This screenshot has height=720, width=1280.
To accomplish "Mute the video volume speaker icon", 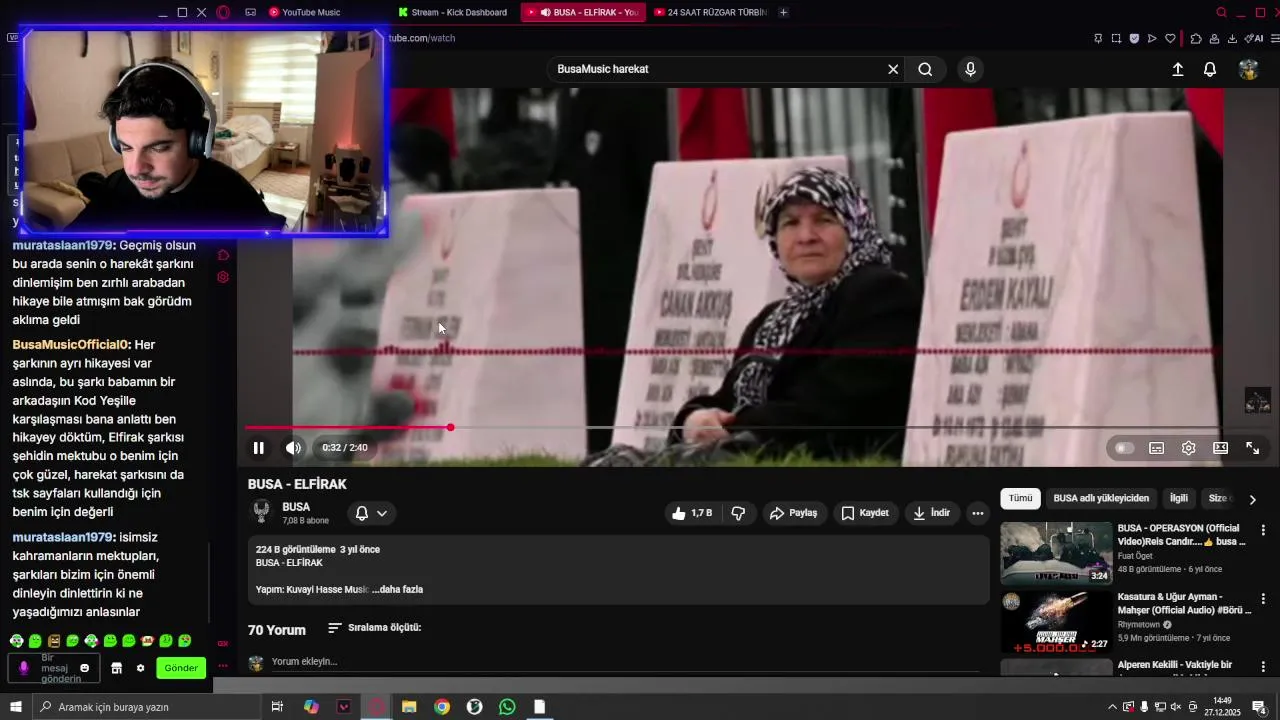I will (293, 448).
